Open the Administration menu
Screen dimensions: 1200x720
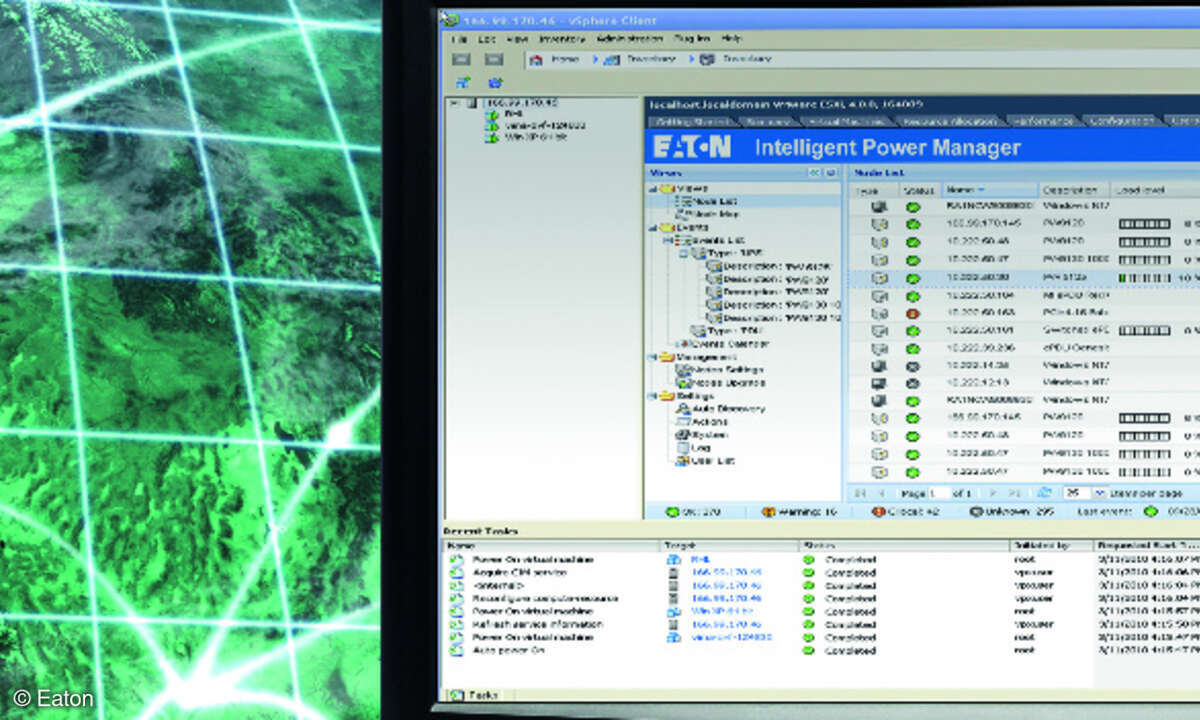[629, 38]
